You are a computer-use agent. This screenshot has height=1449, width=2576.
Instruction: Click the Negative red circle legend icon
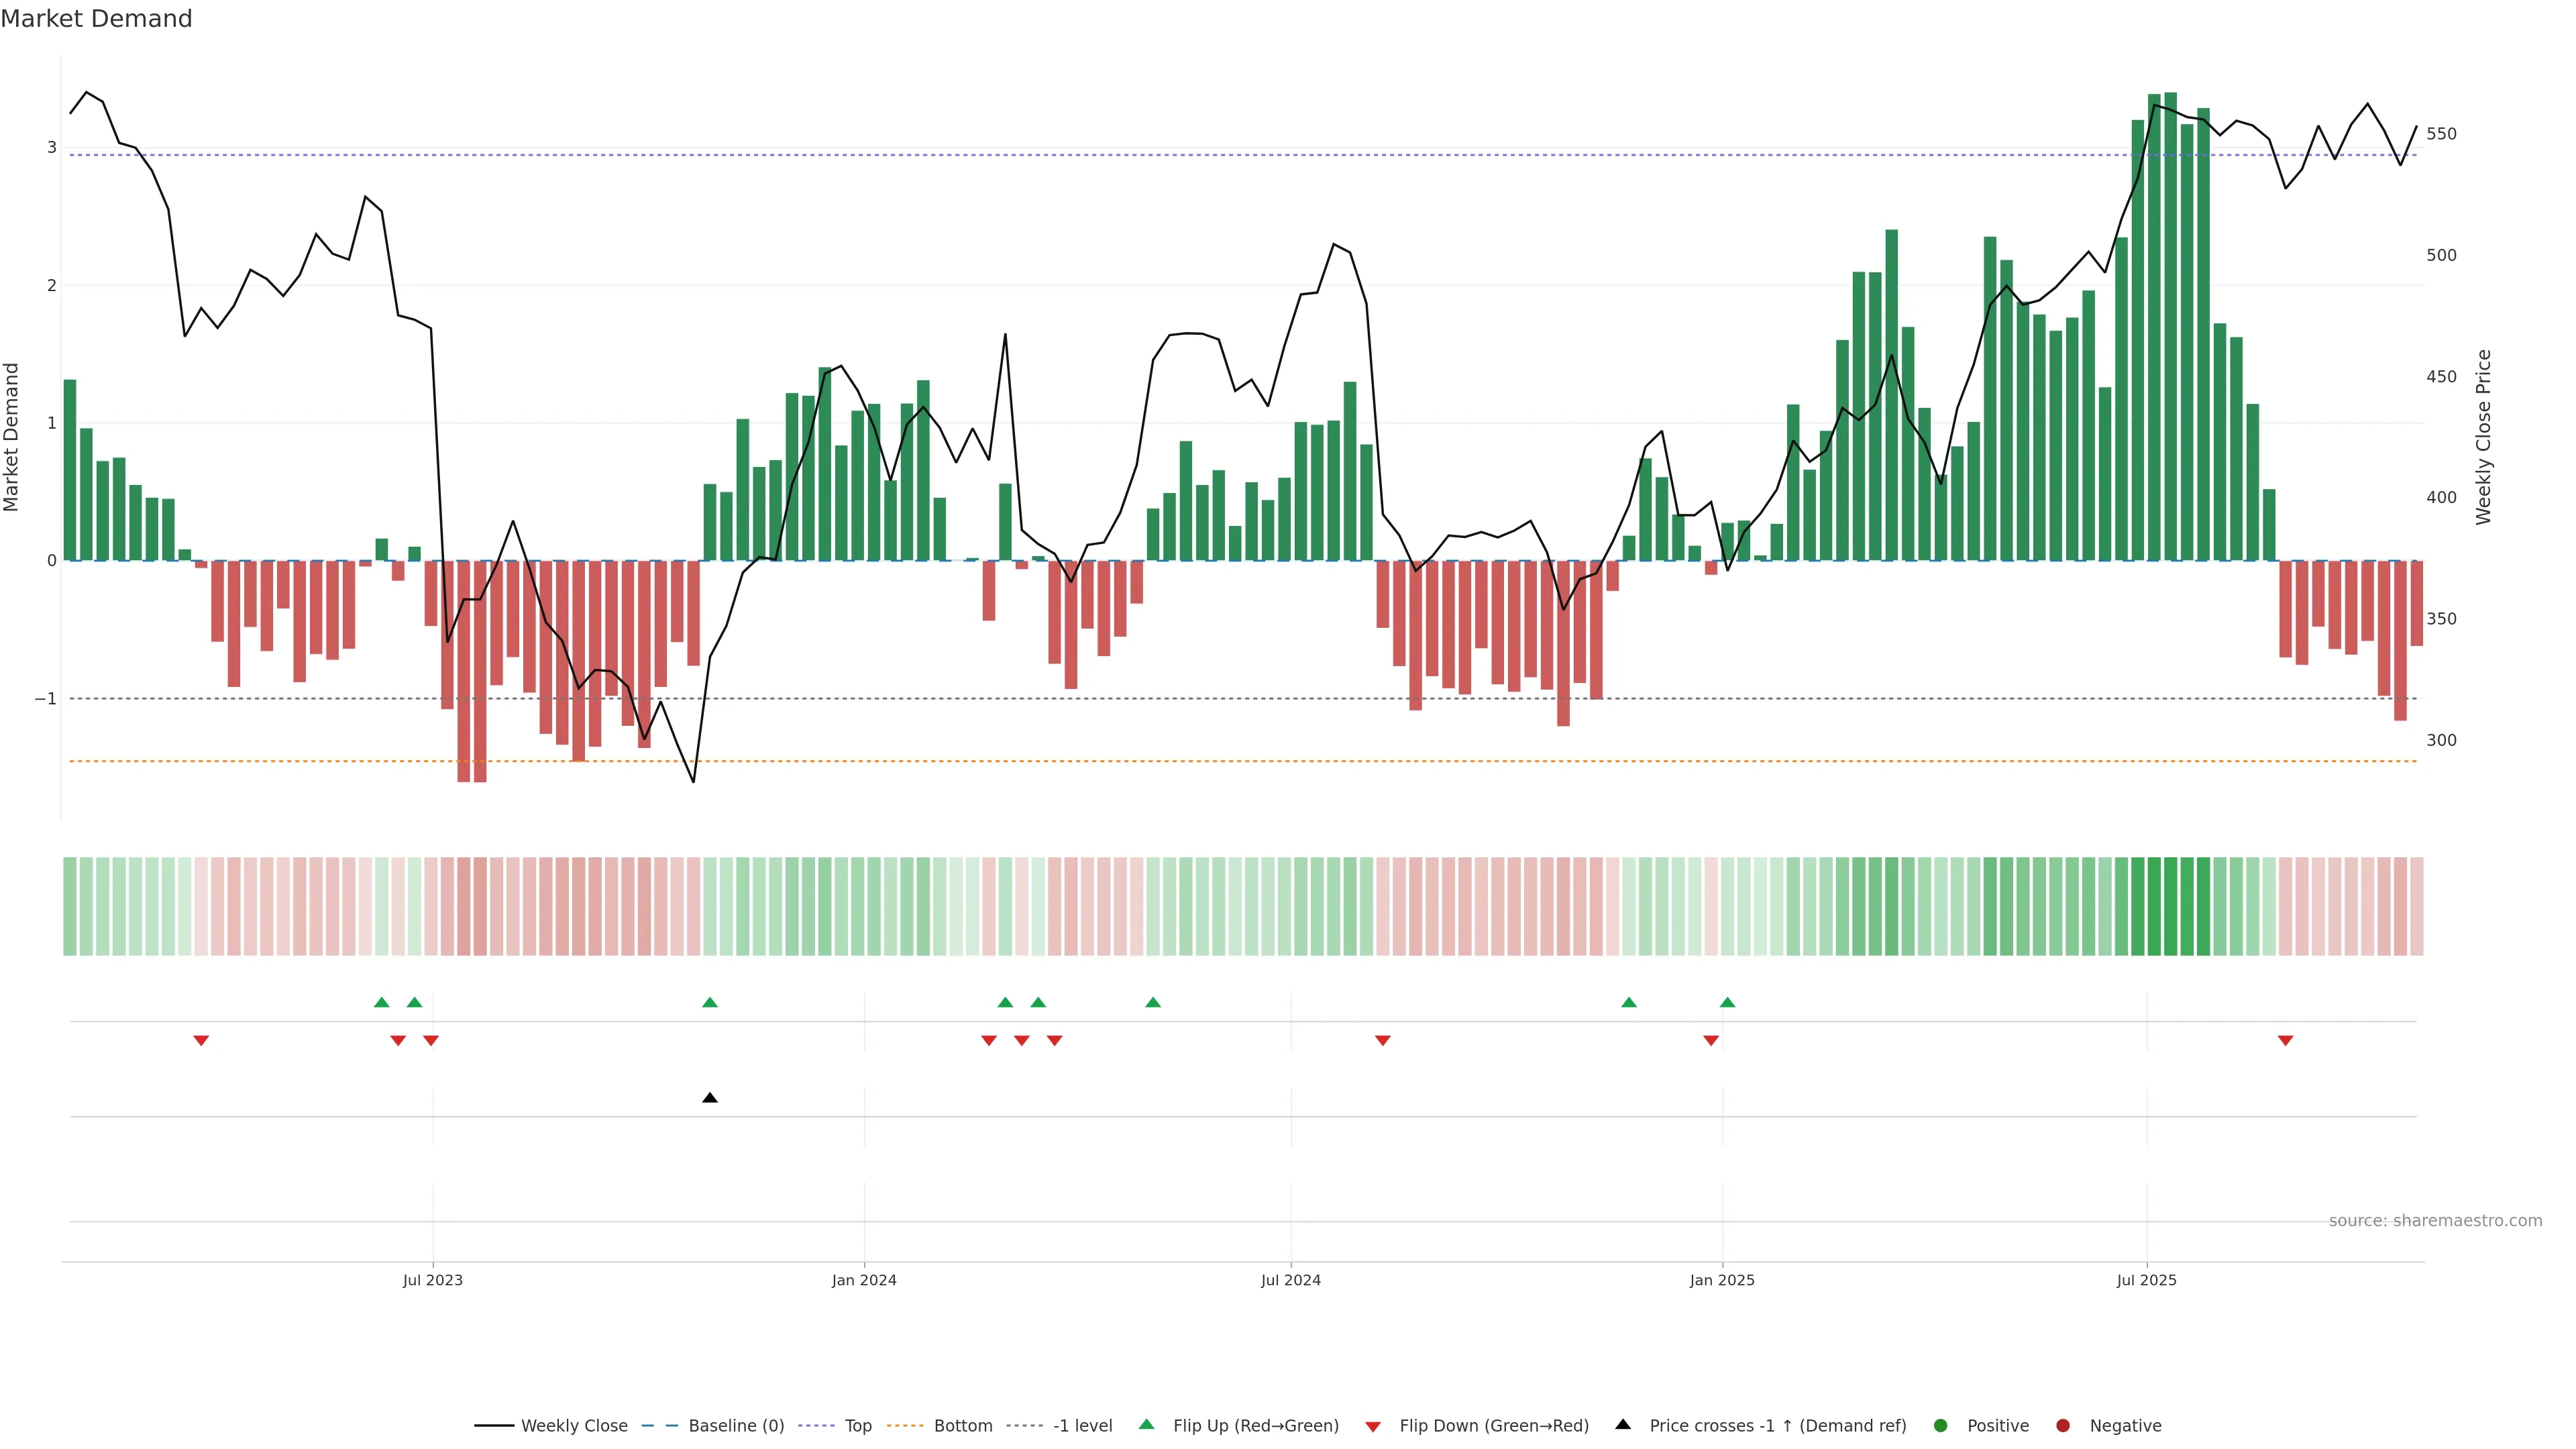[x=2063, y=1426]
